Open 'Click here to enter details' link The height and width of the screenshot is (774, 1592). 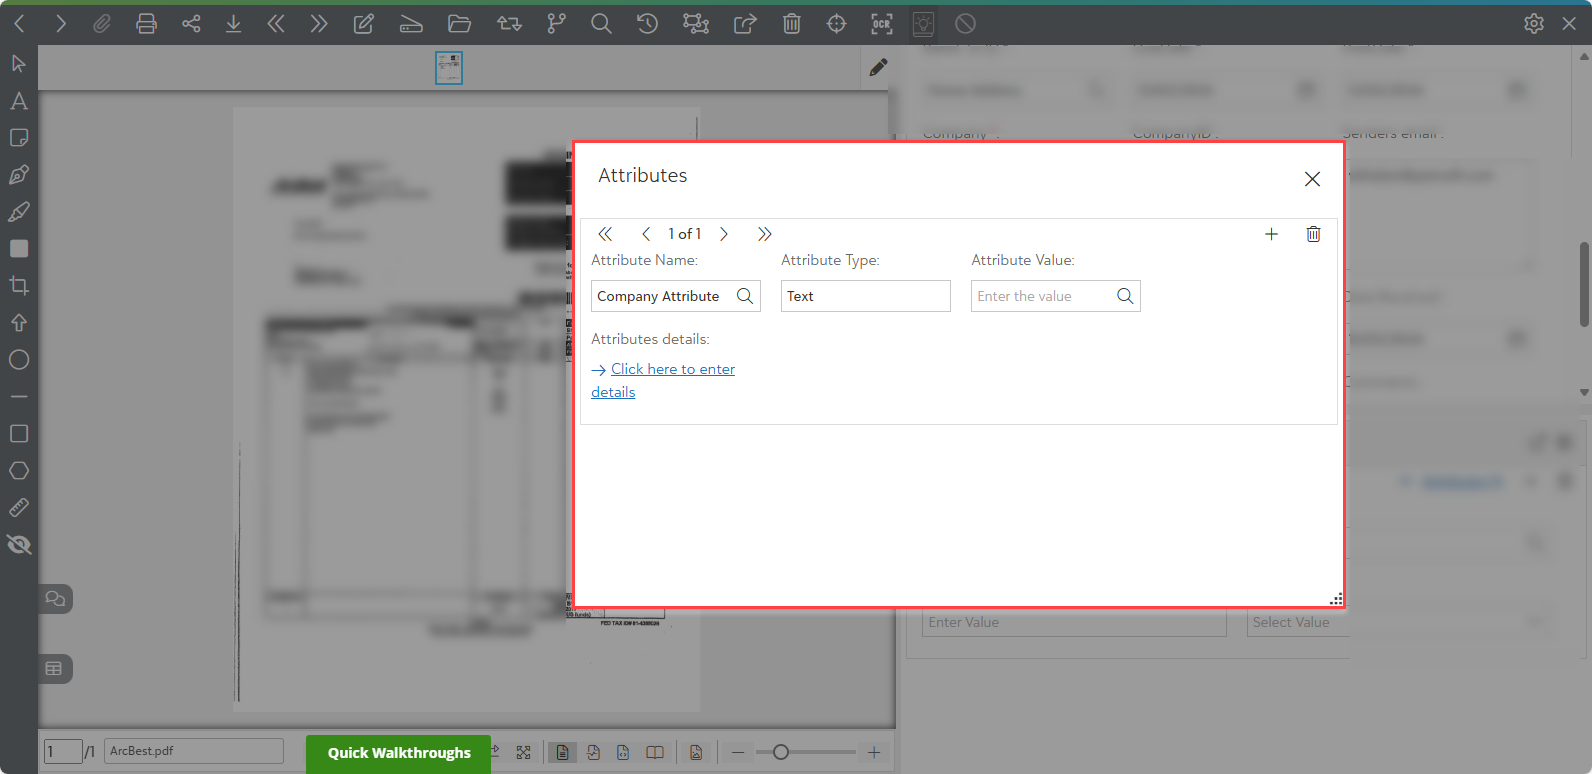pyautogui.click(x=663, y=380)
